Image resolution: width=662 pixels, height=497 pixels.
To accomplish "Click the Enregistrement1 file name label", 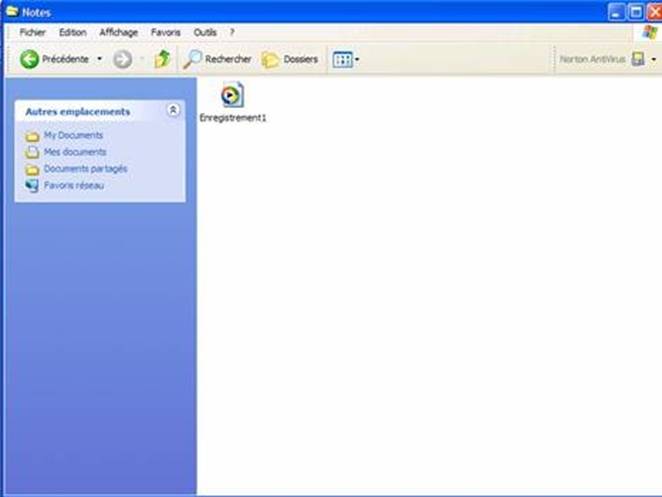I will [233, 118].
